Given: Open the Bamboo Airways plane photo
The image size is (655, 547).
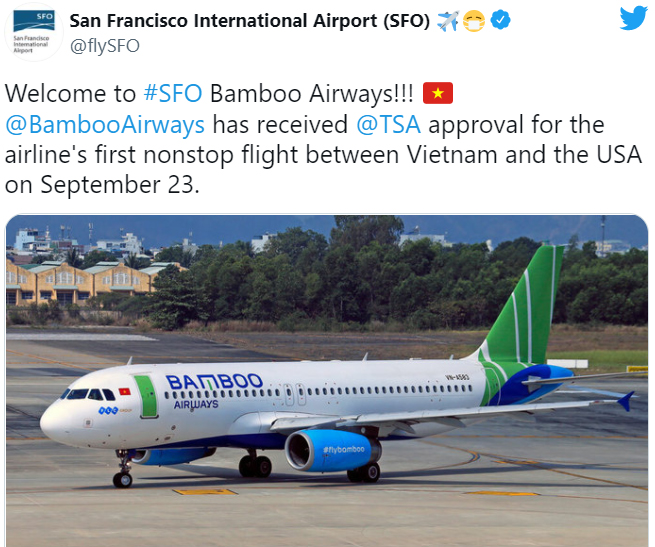Looking at the screenshot, I should point(327,381).
